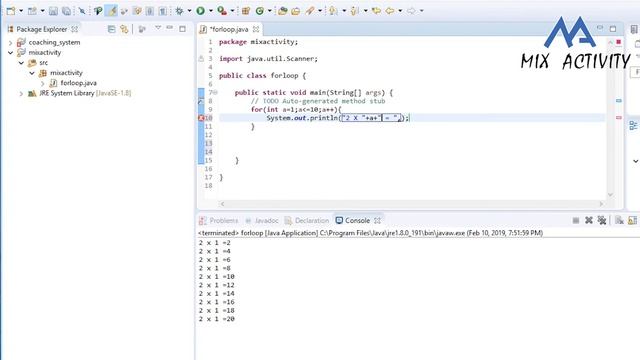Click the Open Task folder icon
640x360 pixels.
(296, 11)
